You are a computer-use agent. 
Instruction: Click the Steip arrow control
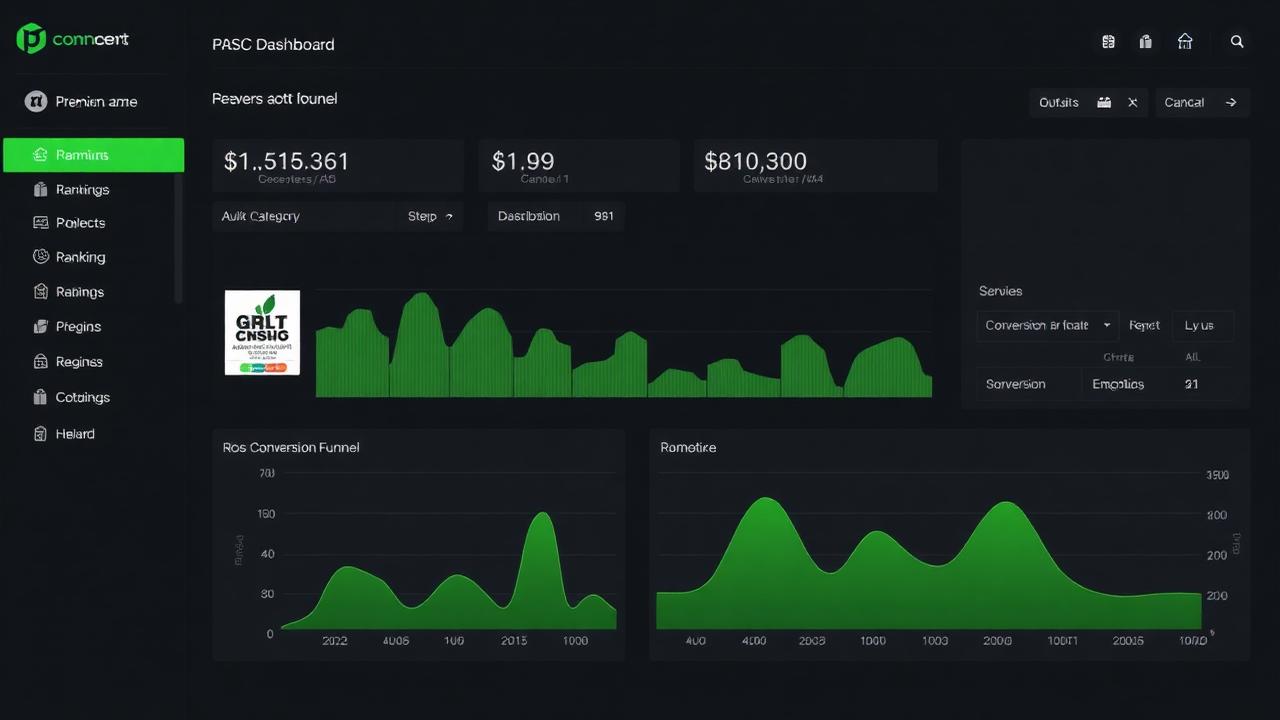coord(448,216)
